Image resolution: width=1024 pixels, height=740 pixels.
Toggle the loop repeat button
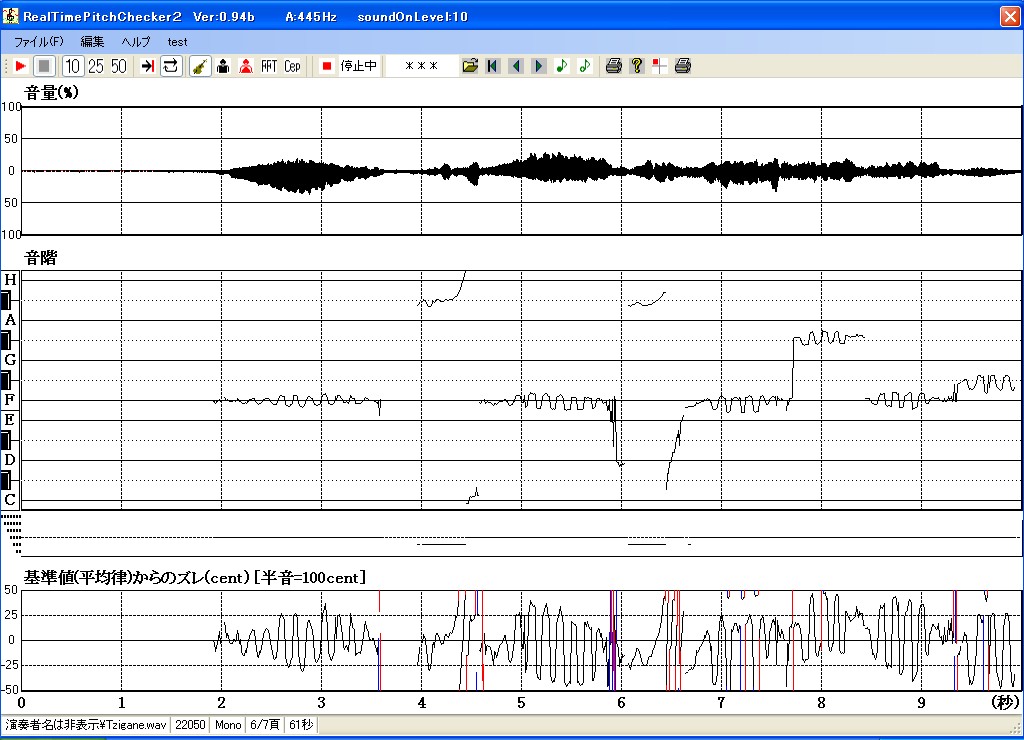(170, 66)
